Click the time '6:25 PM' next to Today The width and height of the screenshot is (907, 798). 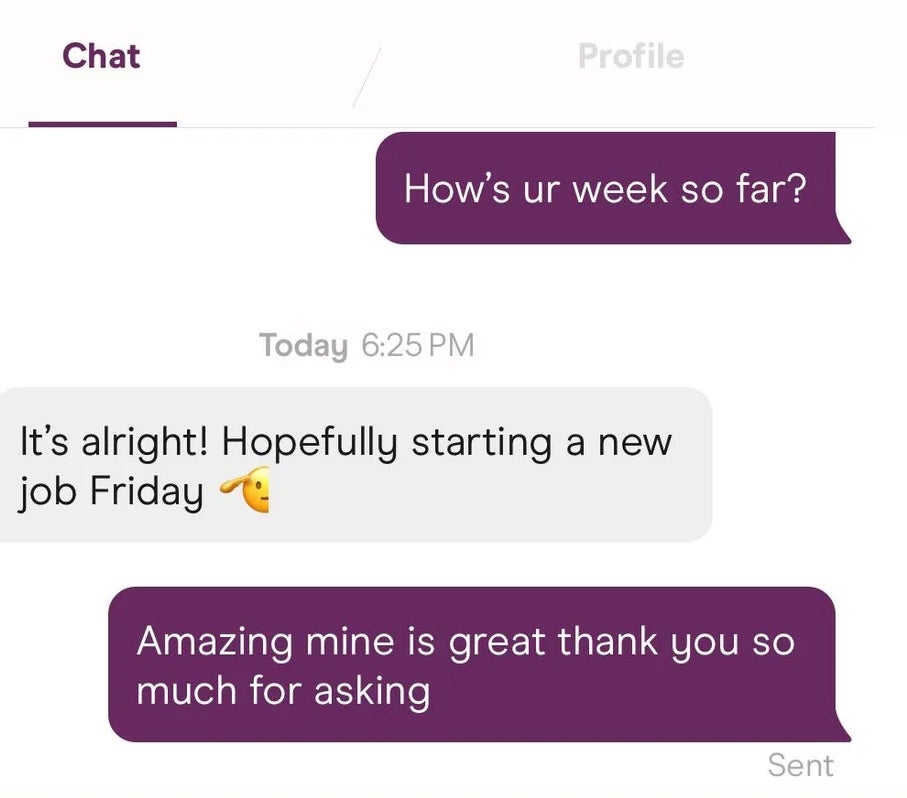pos(416,345)
